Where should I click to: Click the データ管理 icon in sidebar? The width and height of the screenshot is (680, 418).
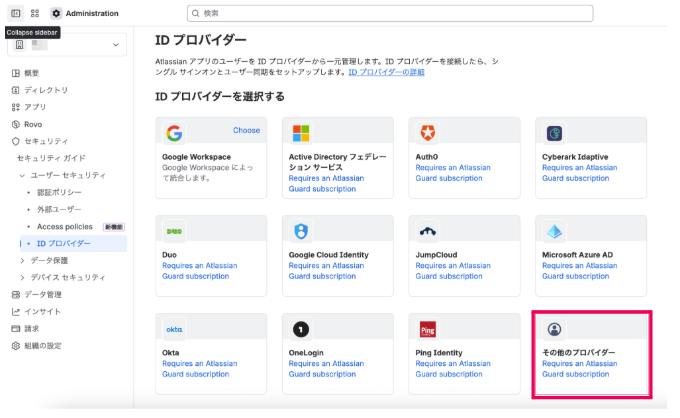16,295
